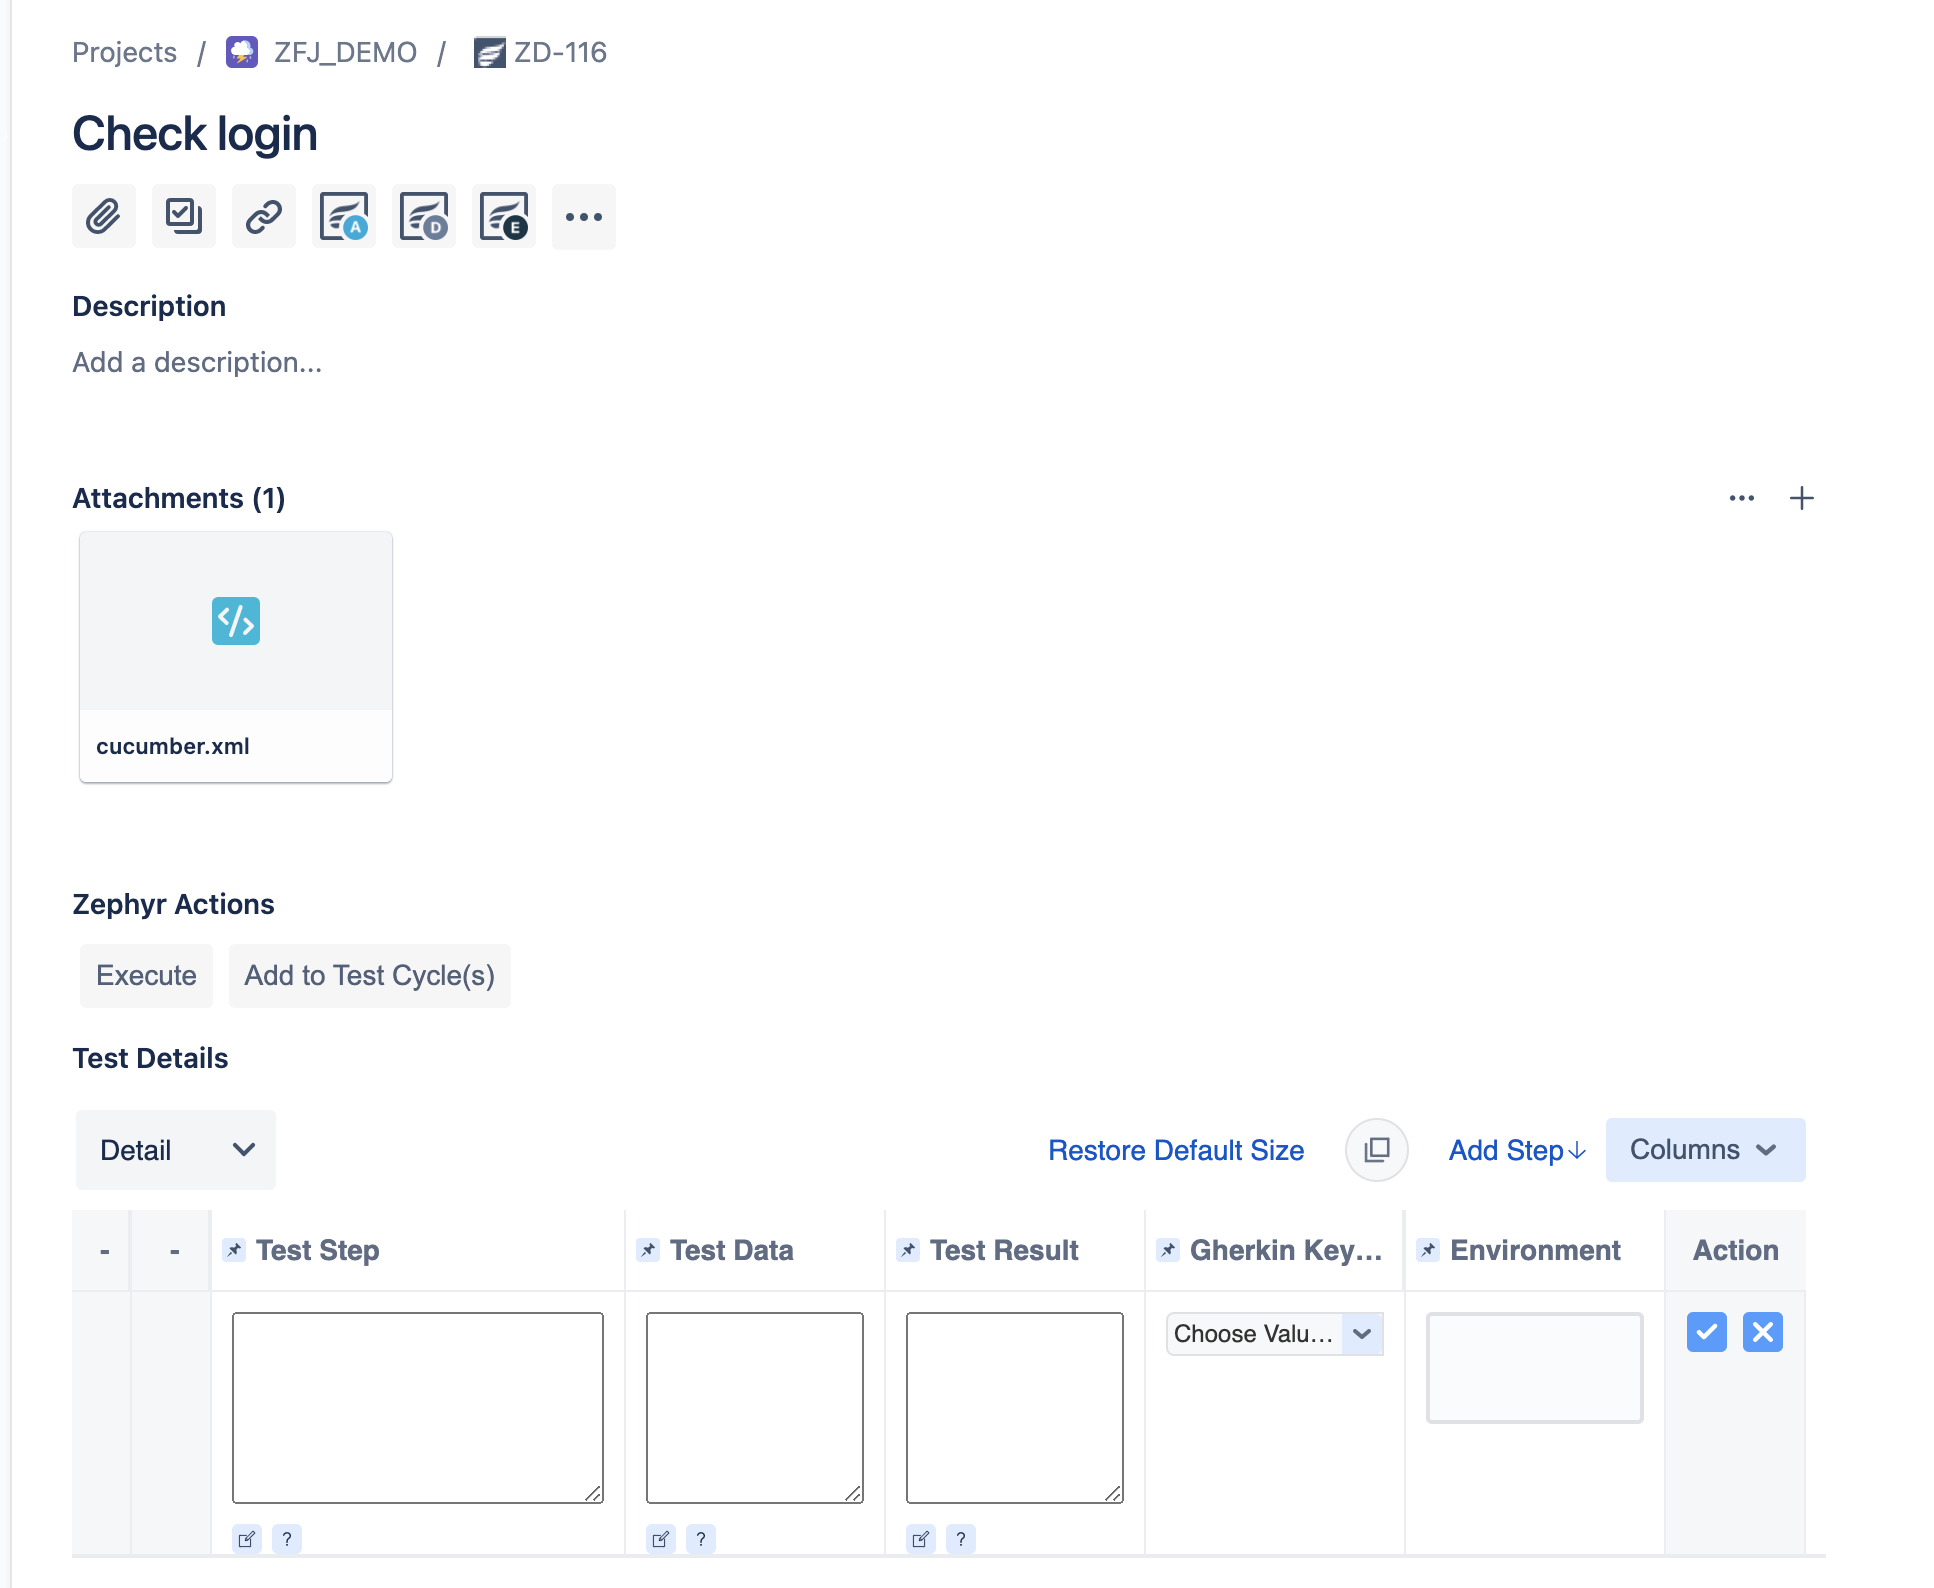1934x1588 pixels.
Task: Confirm the new step with the blue checkmark
Action: click(x=1706, y=1332)
